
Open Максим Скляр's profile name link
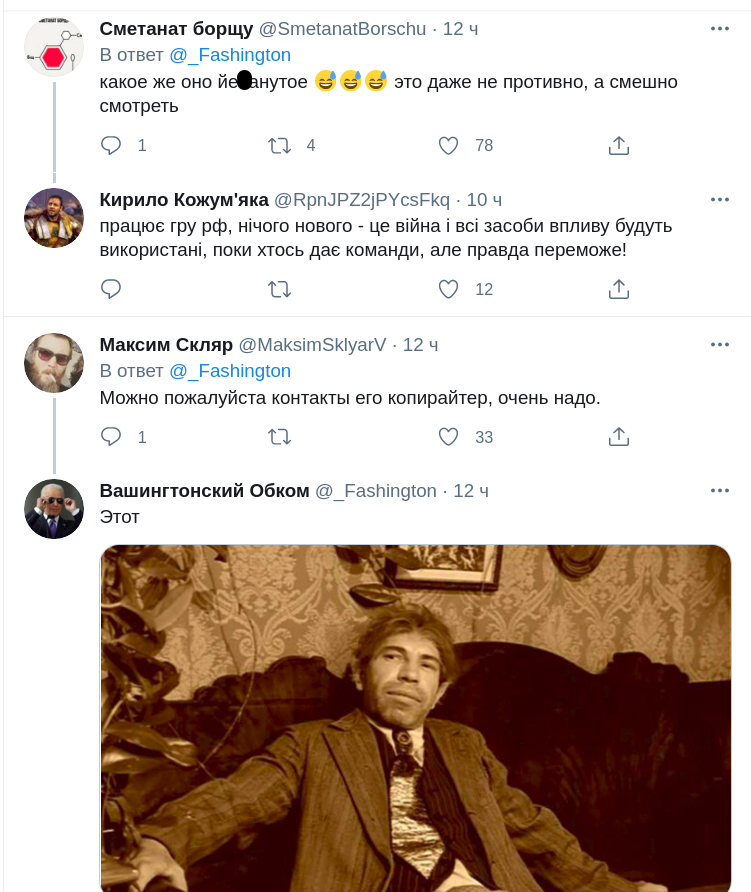[166, 345]
